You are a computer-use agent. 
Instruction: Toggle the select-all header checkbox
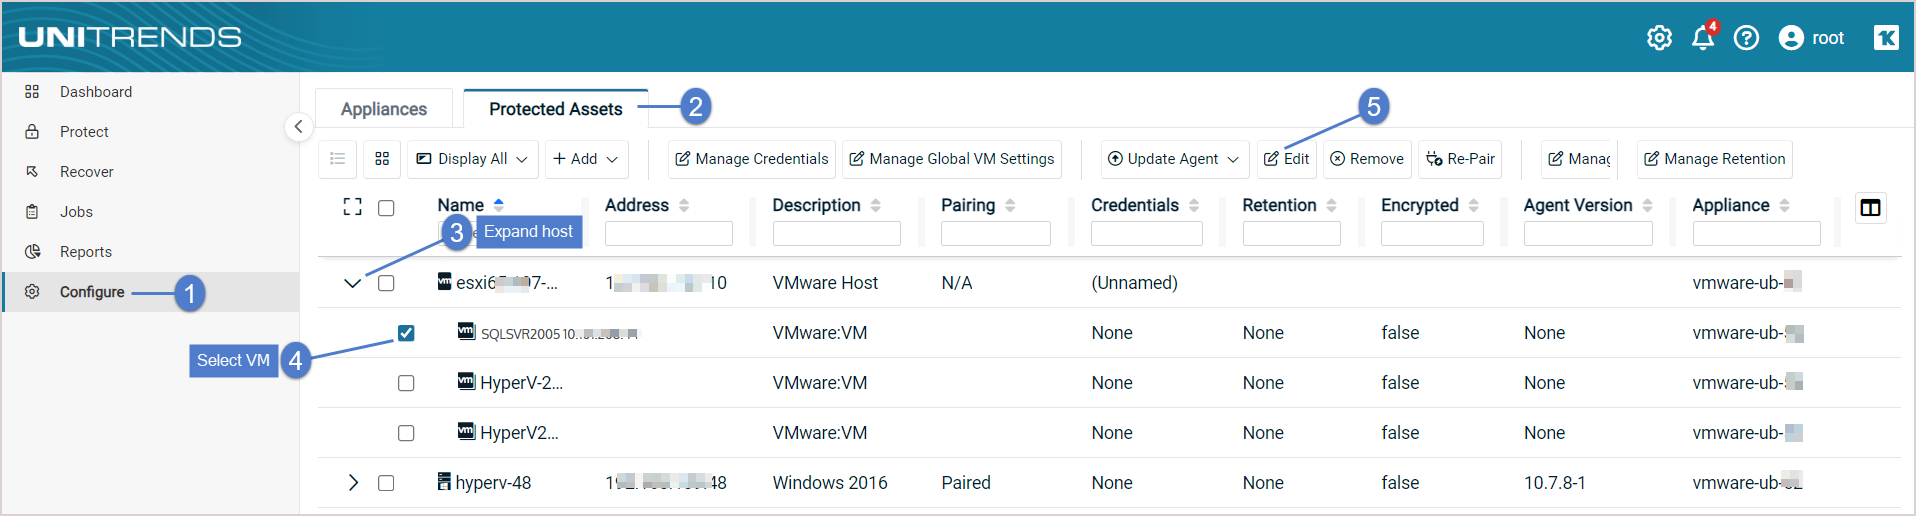[x=386, y=208]
